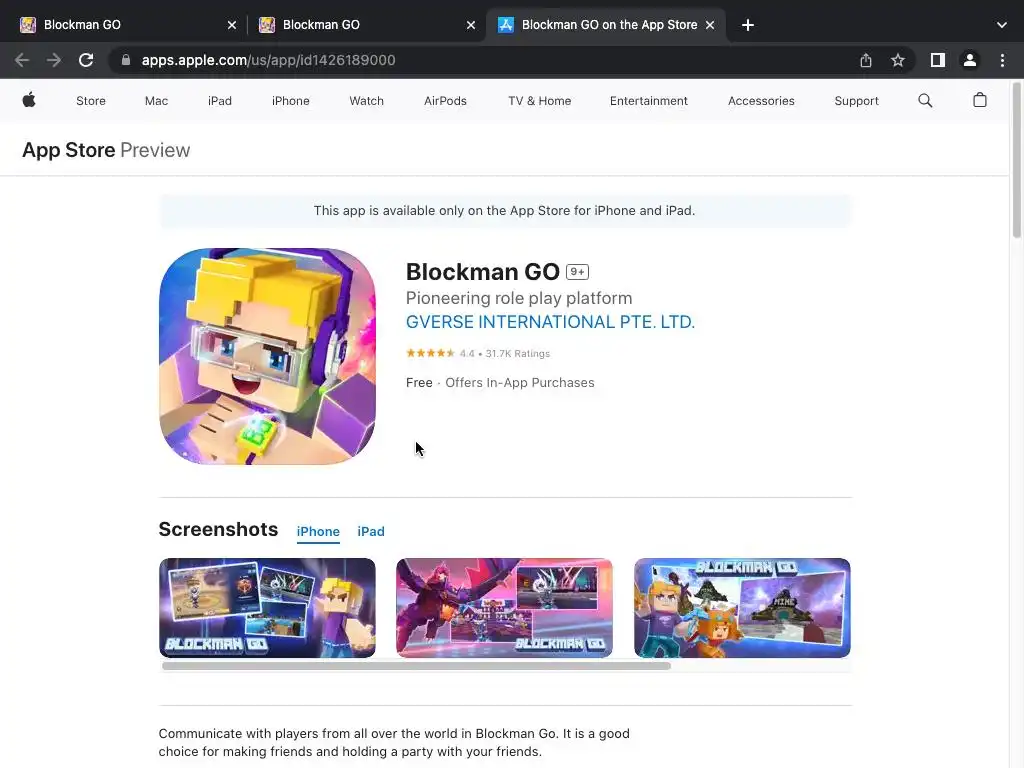
Task: Click the 'Free' price label
Action: (x=419, y=383)
